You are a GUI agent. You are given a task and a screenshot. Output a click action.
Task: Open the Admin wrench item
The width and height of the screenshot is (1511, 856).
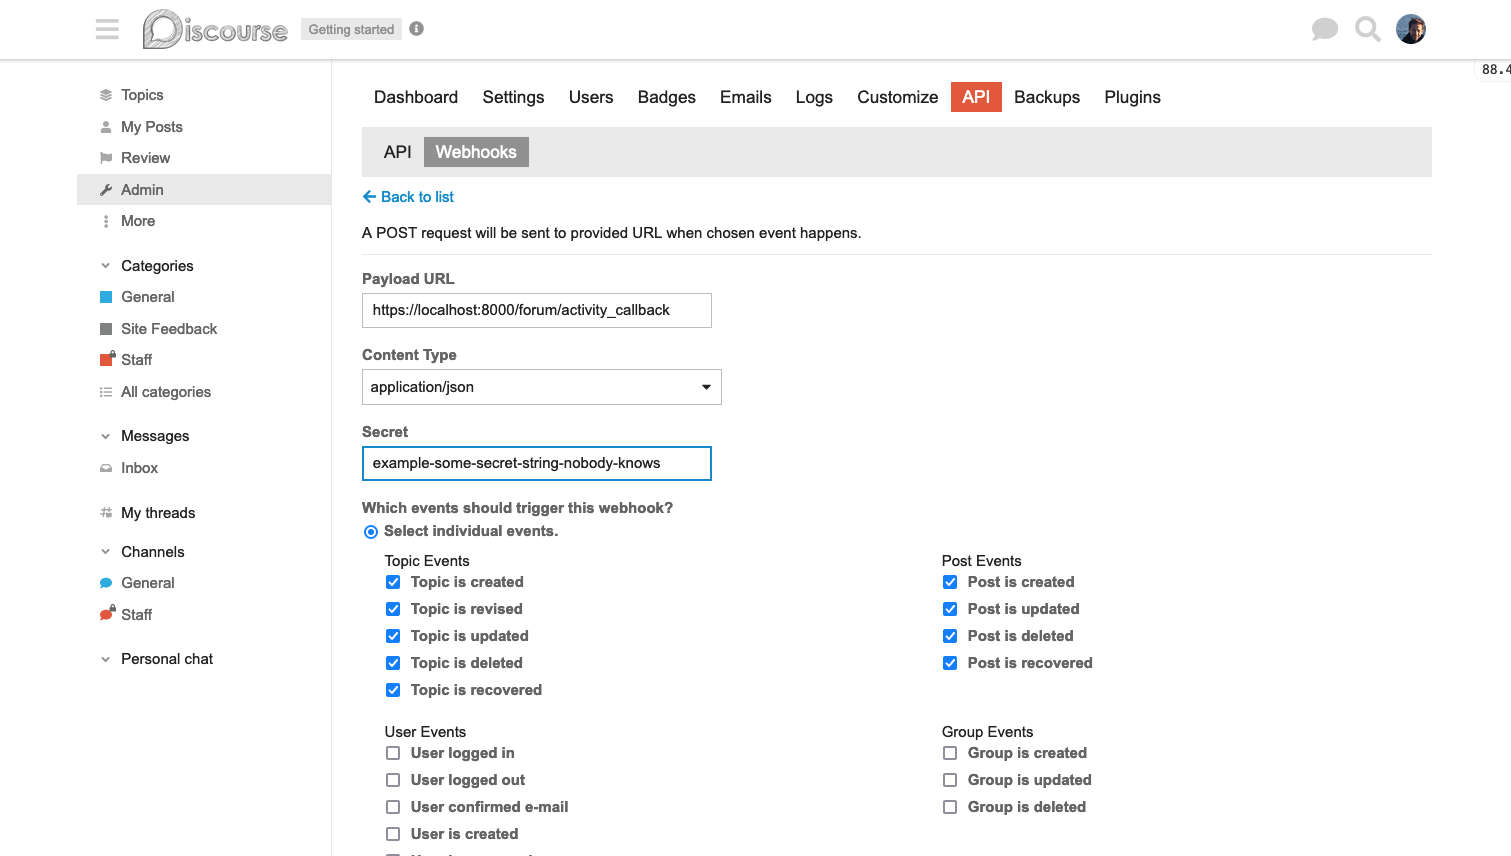click(x=142, y=190)
